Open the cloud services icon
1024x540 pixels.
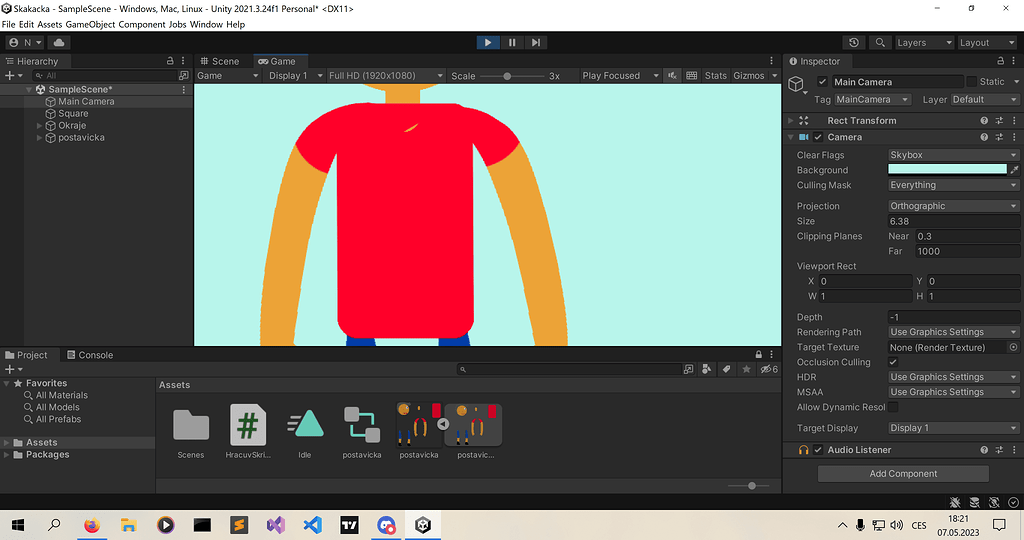coord(58,43)
